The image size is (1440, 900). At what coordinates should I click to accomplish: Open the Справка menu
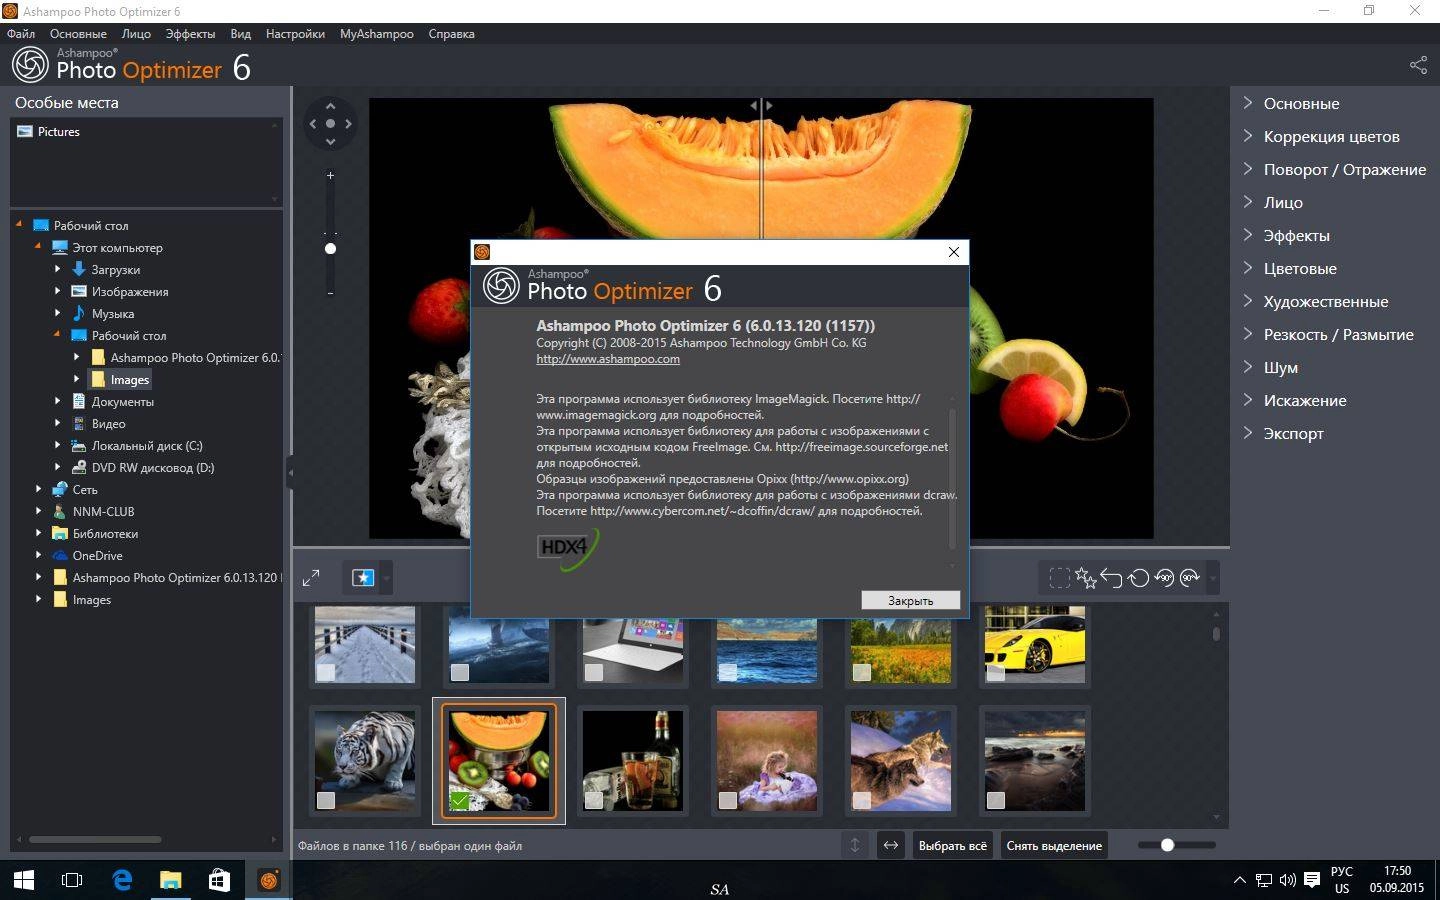(451, 33)
